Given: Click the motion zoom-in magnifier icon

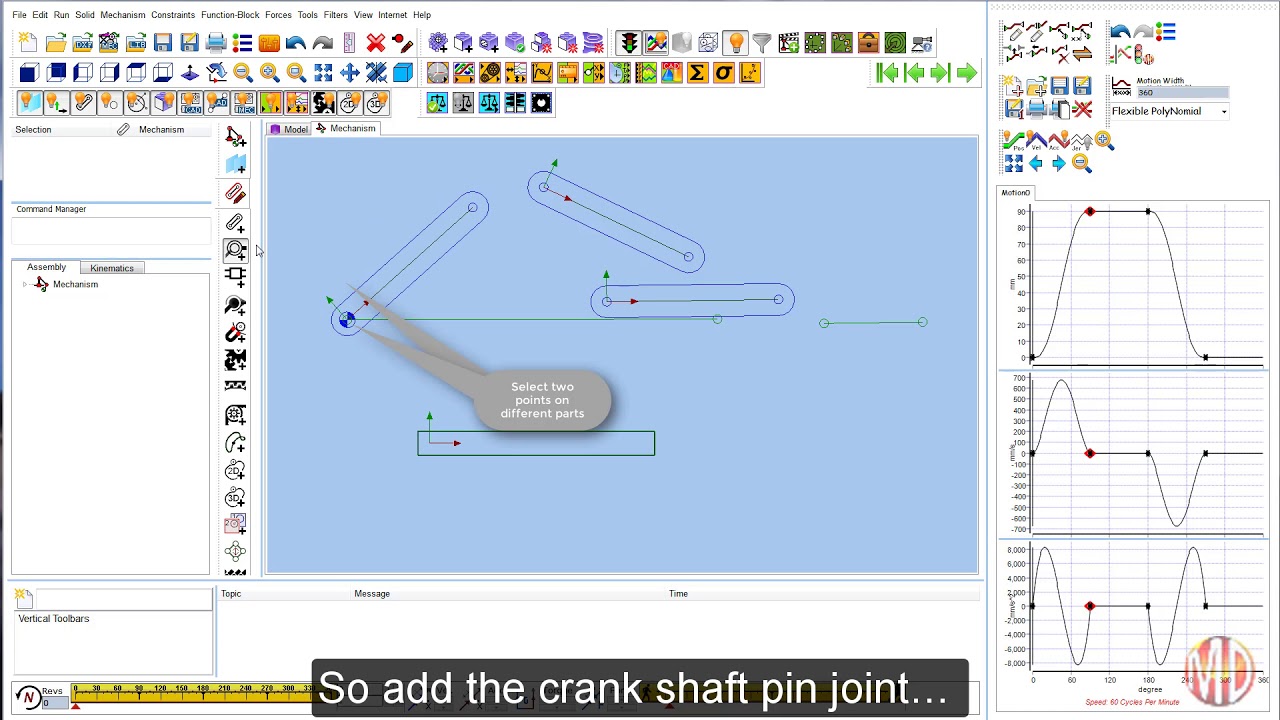Looking at the screenshot, I should point(1103,141).
